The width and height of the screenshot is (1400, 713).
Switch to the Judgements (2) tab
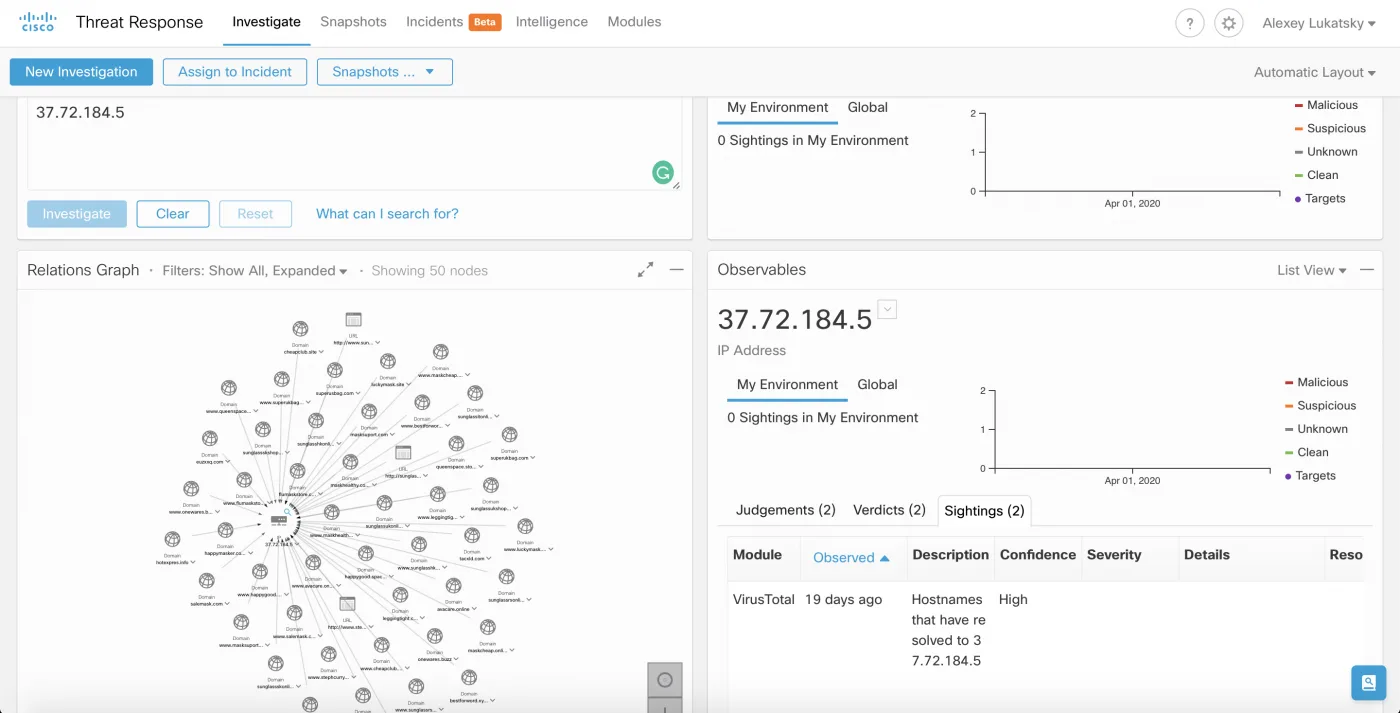click(x=786, y=510)
